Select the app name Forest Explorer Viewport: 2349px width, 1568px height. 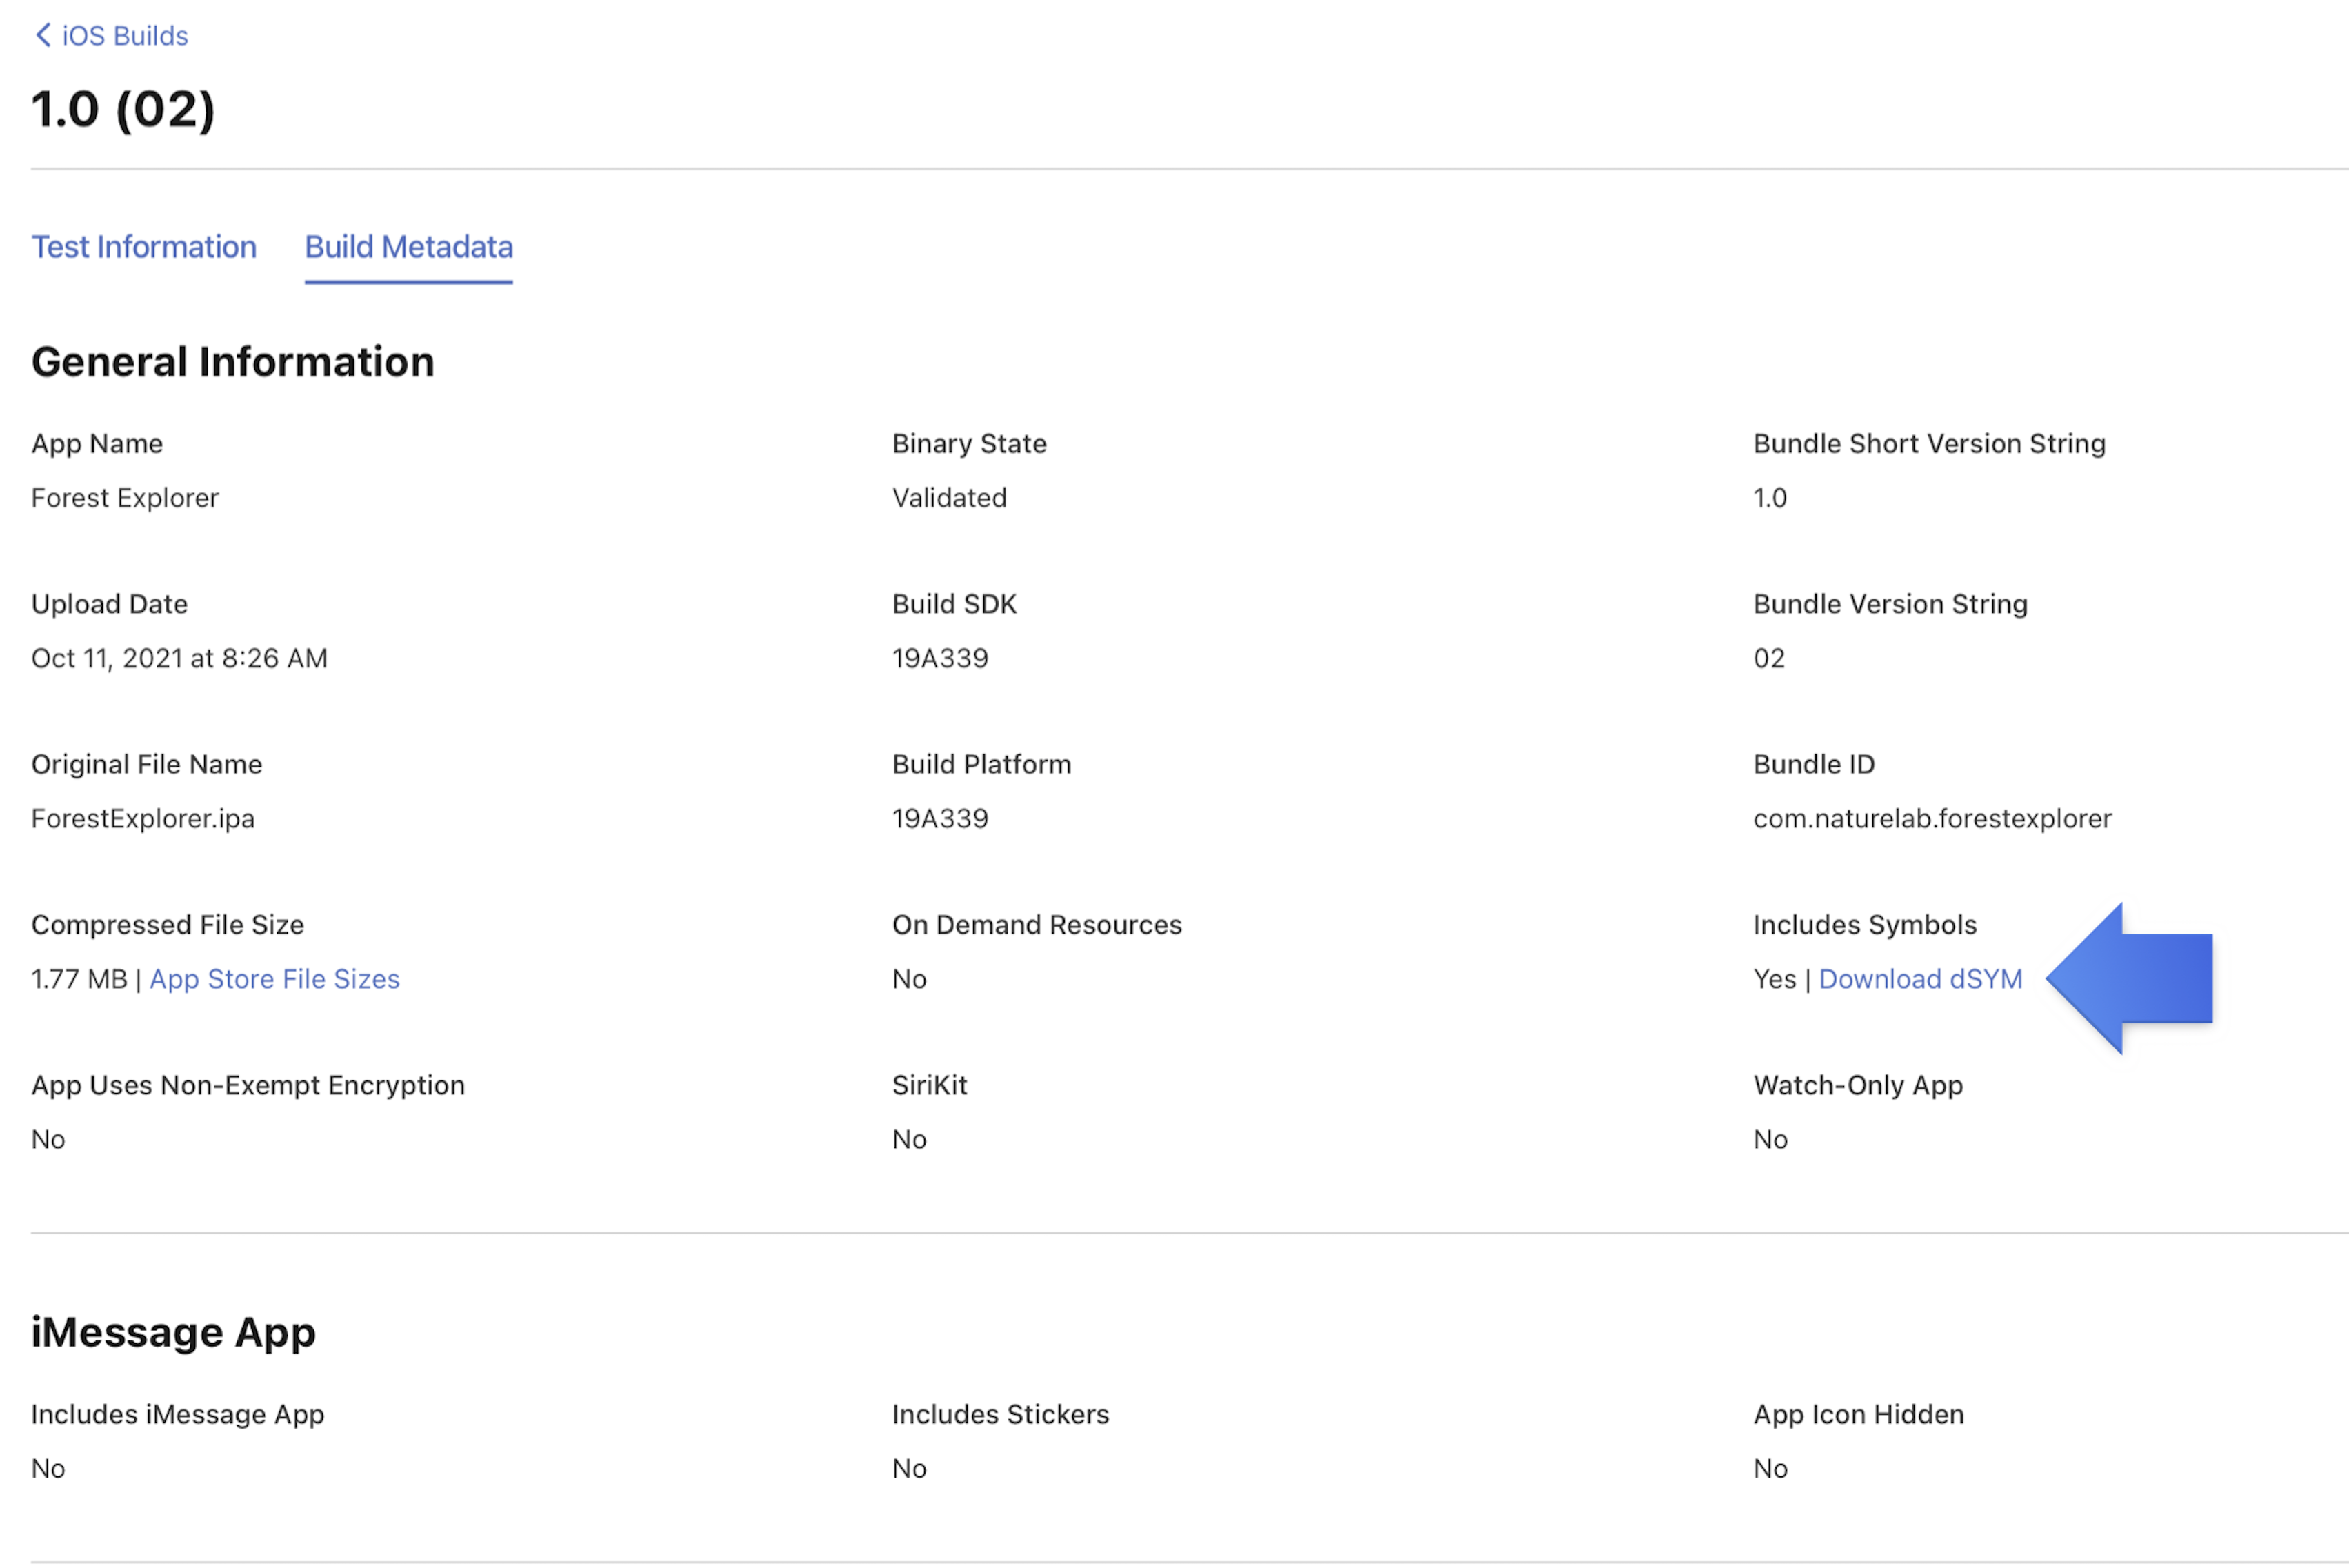(124, 497)
